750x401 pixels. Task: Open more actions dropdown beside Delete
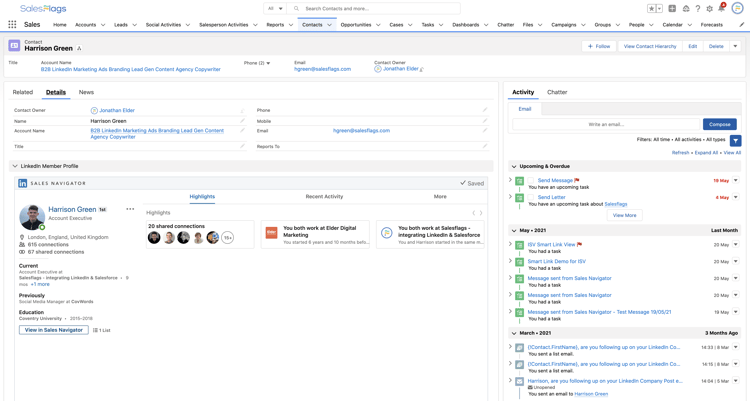pyautogui.click(x=735, y=46)
